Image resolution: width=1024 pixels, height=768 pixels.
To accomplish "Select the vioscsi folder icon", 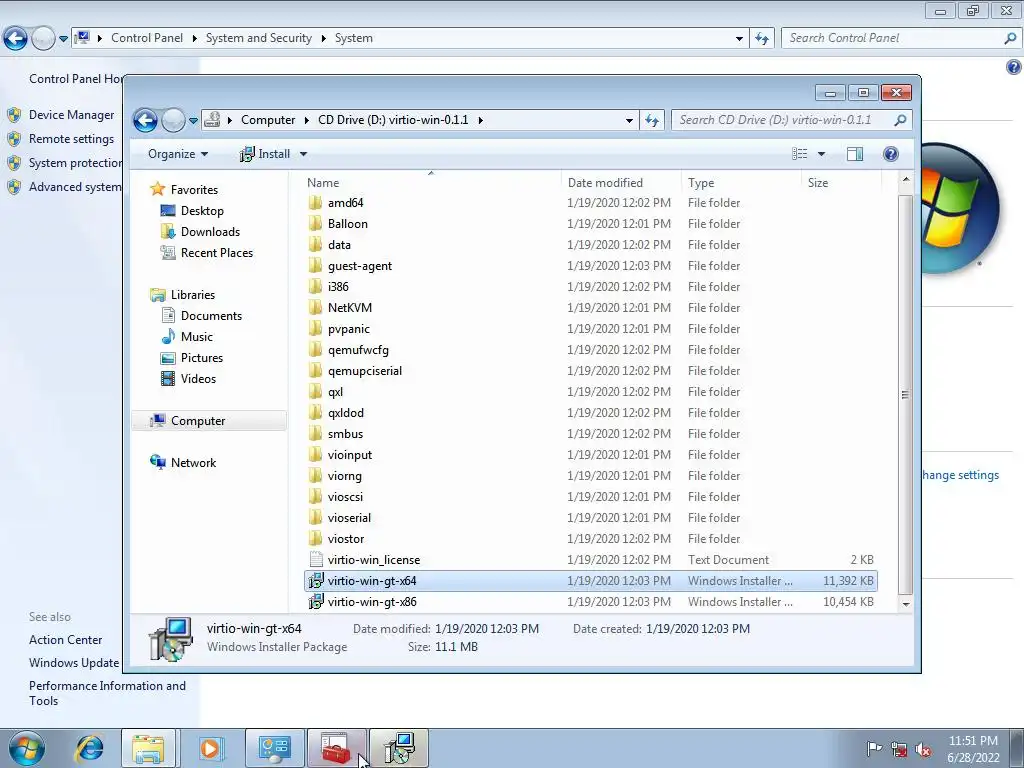I will coord(315,496).
